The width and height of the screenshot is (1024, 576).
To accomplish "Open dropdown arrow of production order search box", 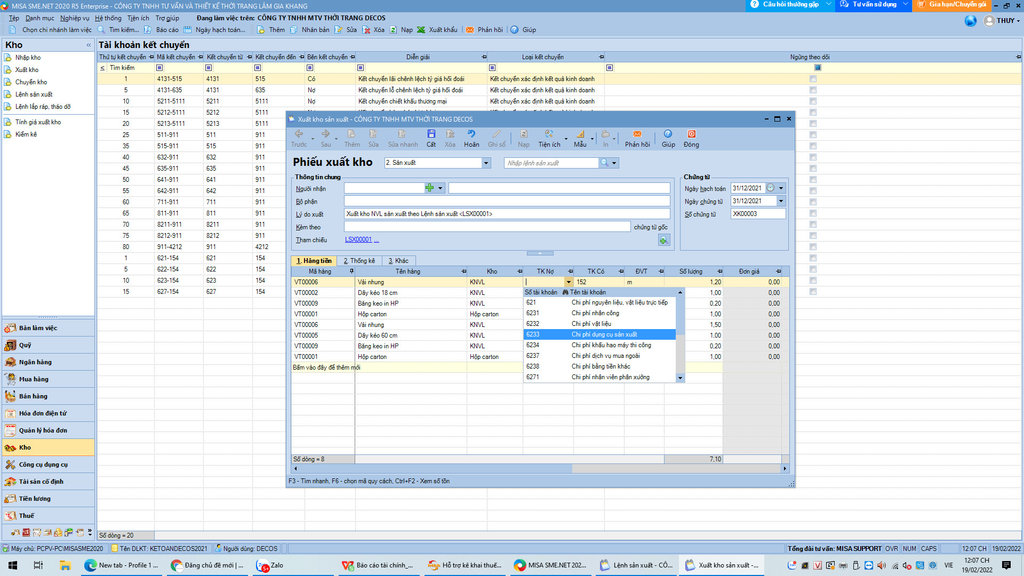I will (615, 163).
